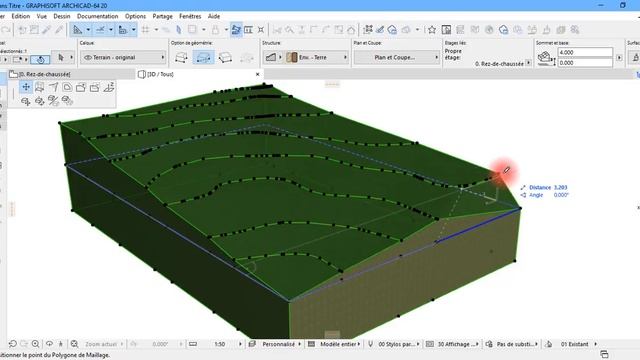Click the magnifier zoom icon
Screen dimensions: 640x360
coord(36,344)
